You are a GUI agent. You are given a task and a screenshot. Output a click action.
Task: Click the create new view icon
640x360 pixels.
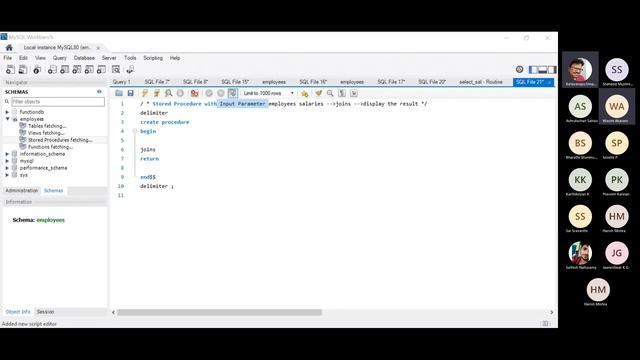(77, 70)
